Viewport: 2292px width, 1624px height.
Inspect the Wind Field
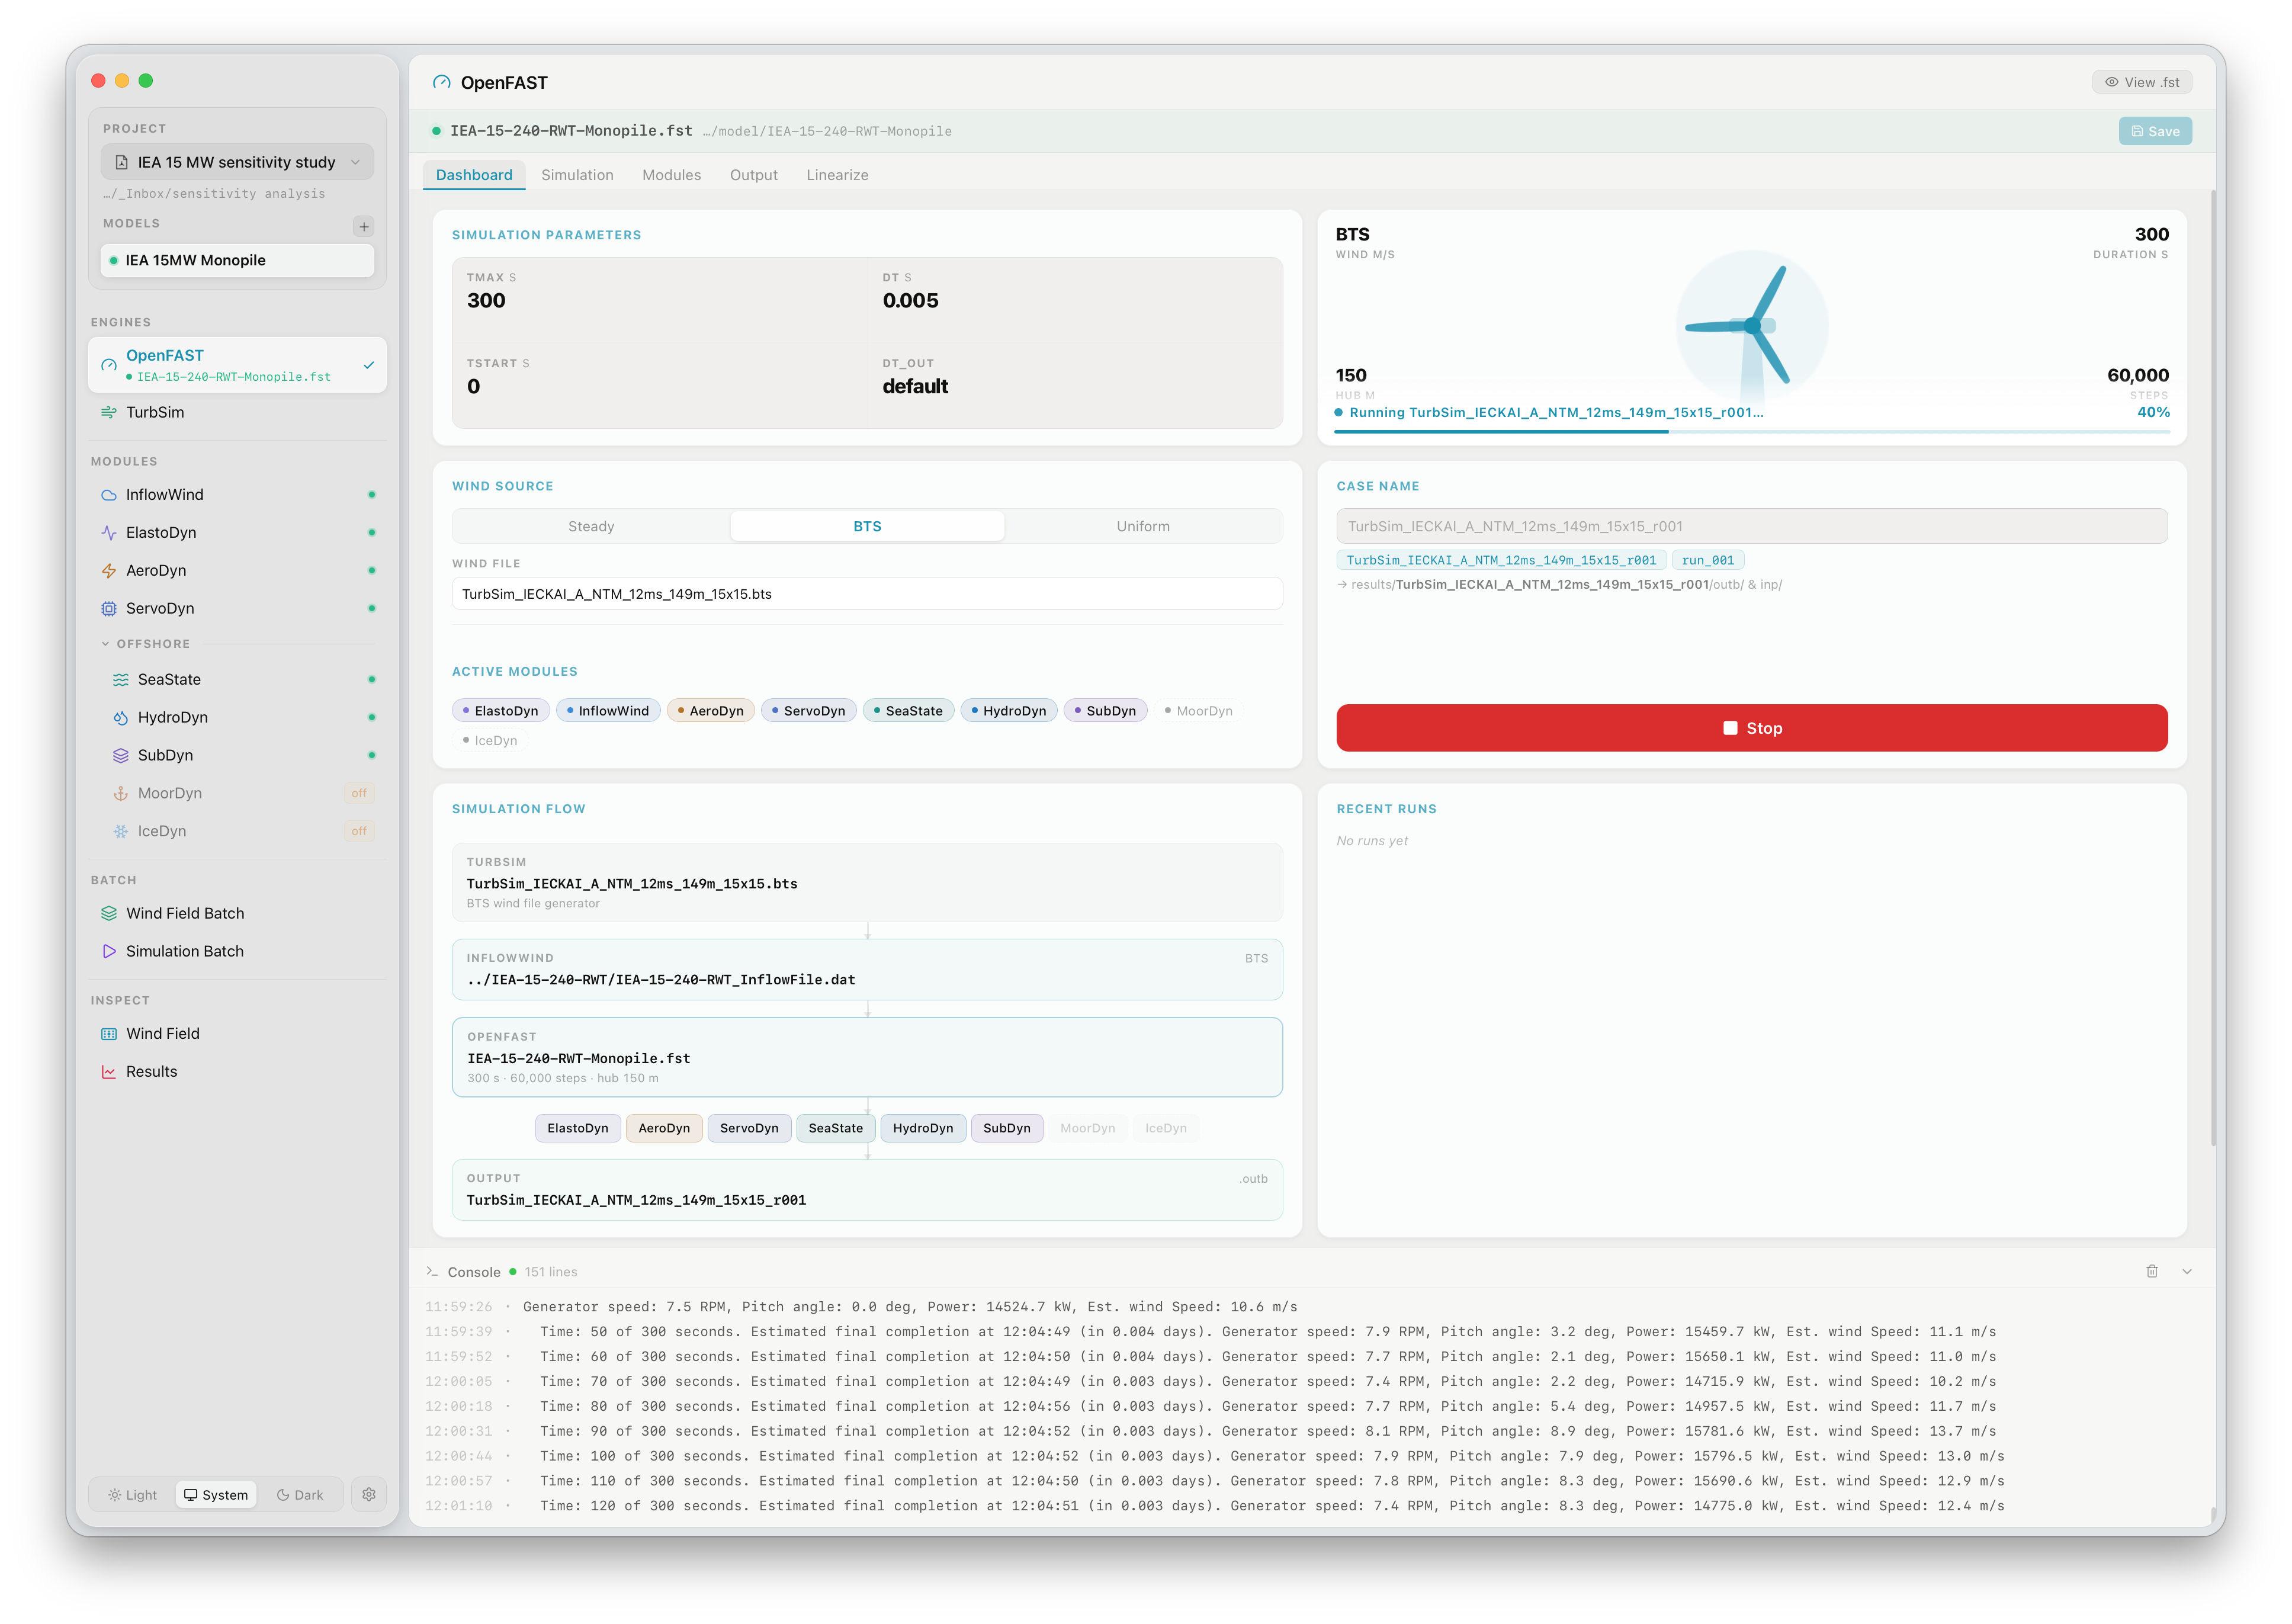pyautogui.click(x=237, y=1034)
